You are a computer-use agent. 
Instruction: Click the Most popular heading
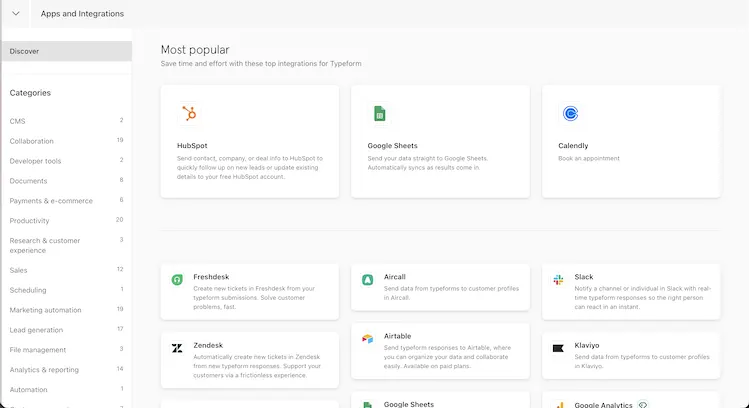[195, 50]
